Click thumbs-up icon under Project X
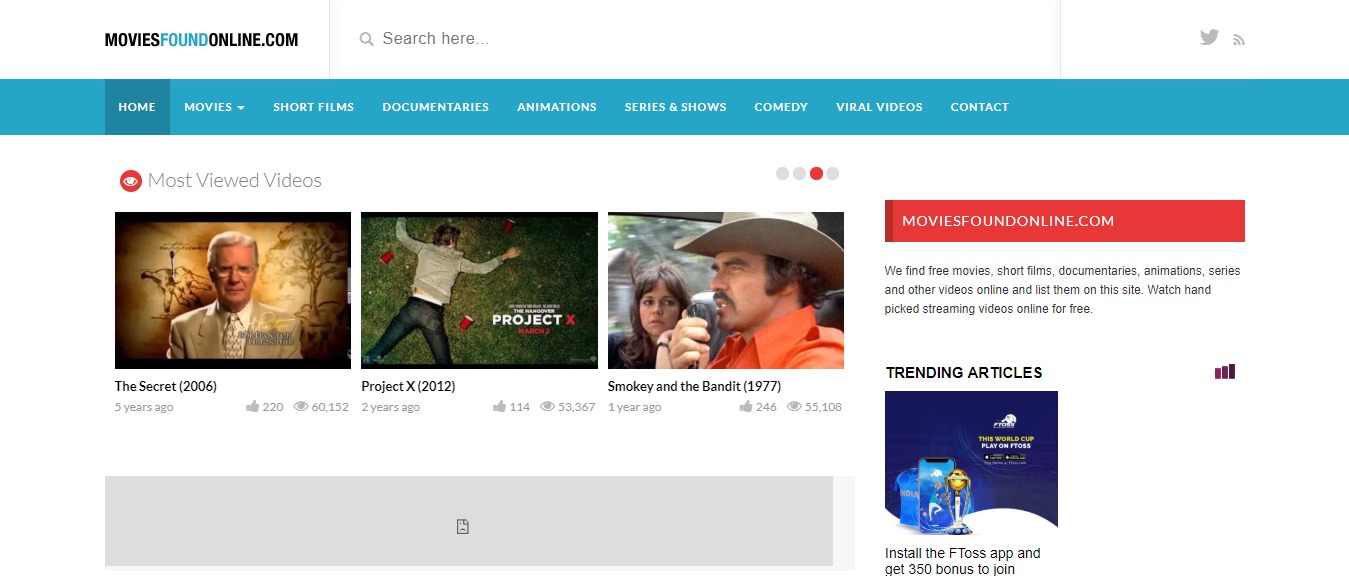 click(x=499, y=407)
